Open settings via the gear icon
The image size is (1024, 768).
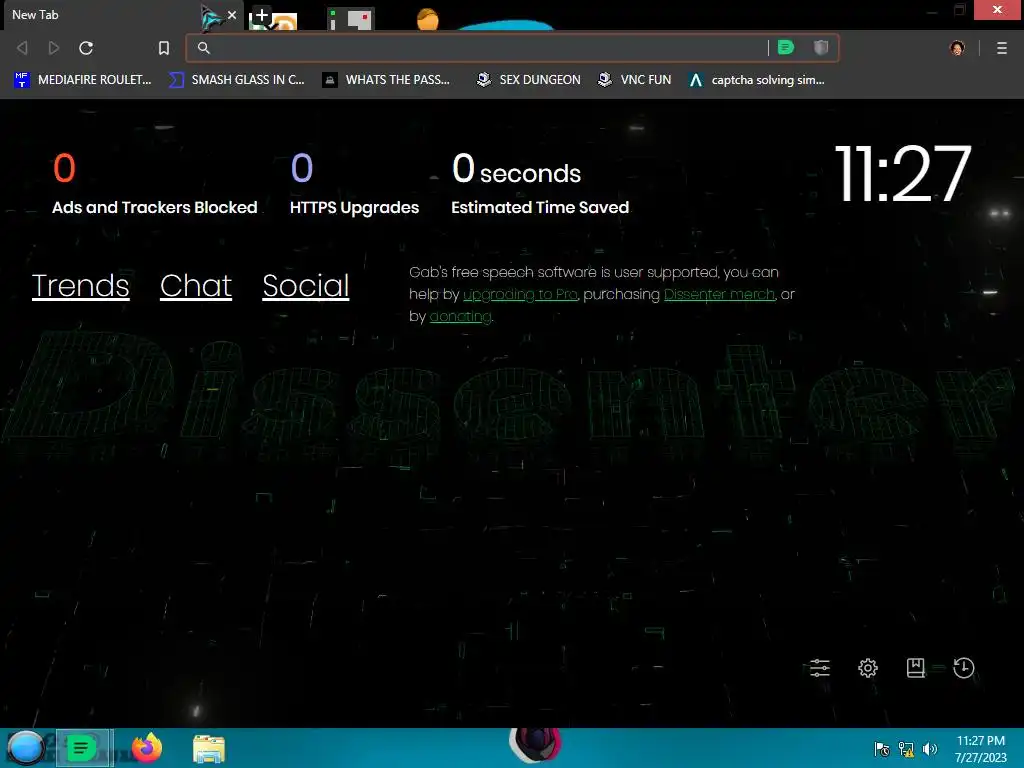click(x=868, y=667)
